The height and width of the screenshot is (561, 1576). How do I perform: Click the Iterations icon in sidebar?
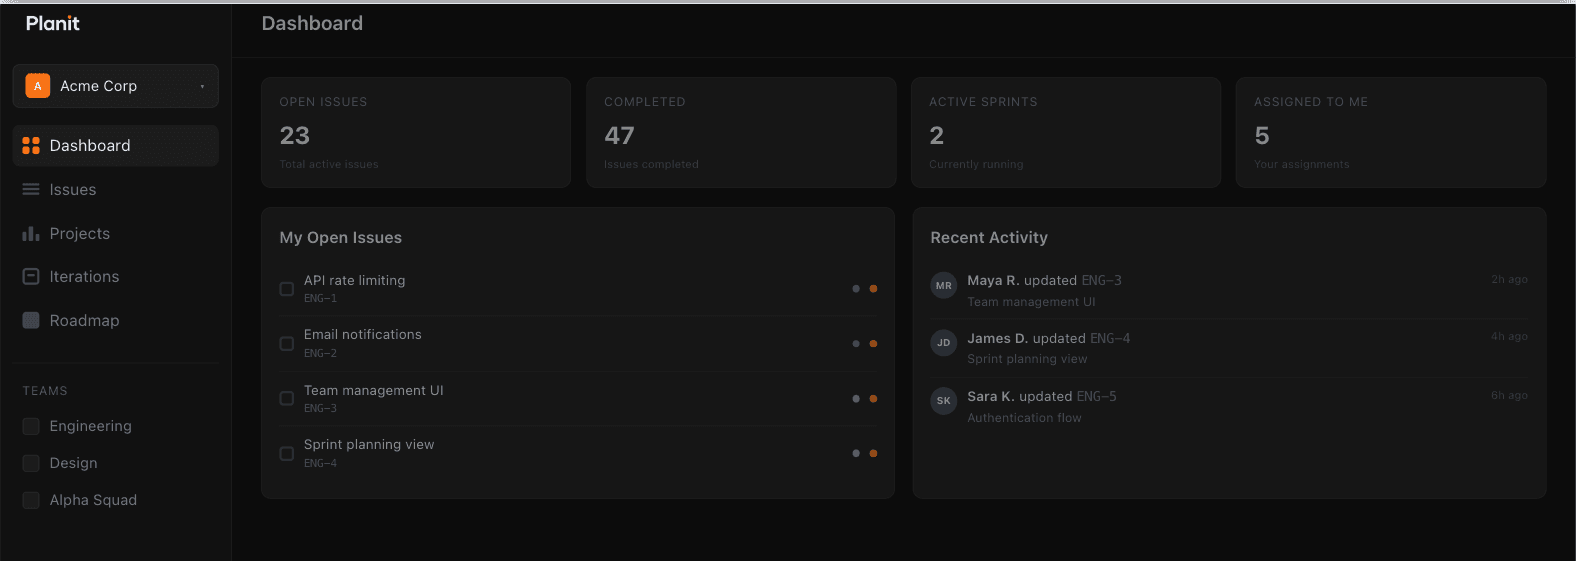click(31, 277)
